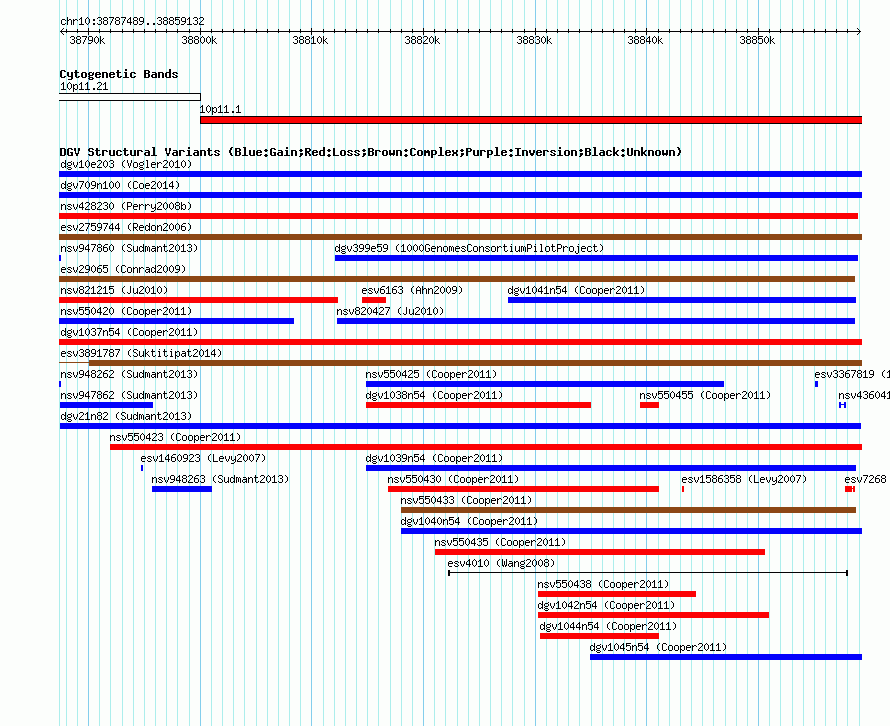Click the dgv1039n54 (Cooper2011) label
Image resolution: width=890 pixels, height=726 pixels.
click(x=434, y=458)
